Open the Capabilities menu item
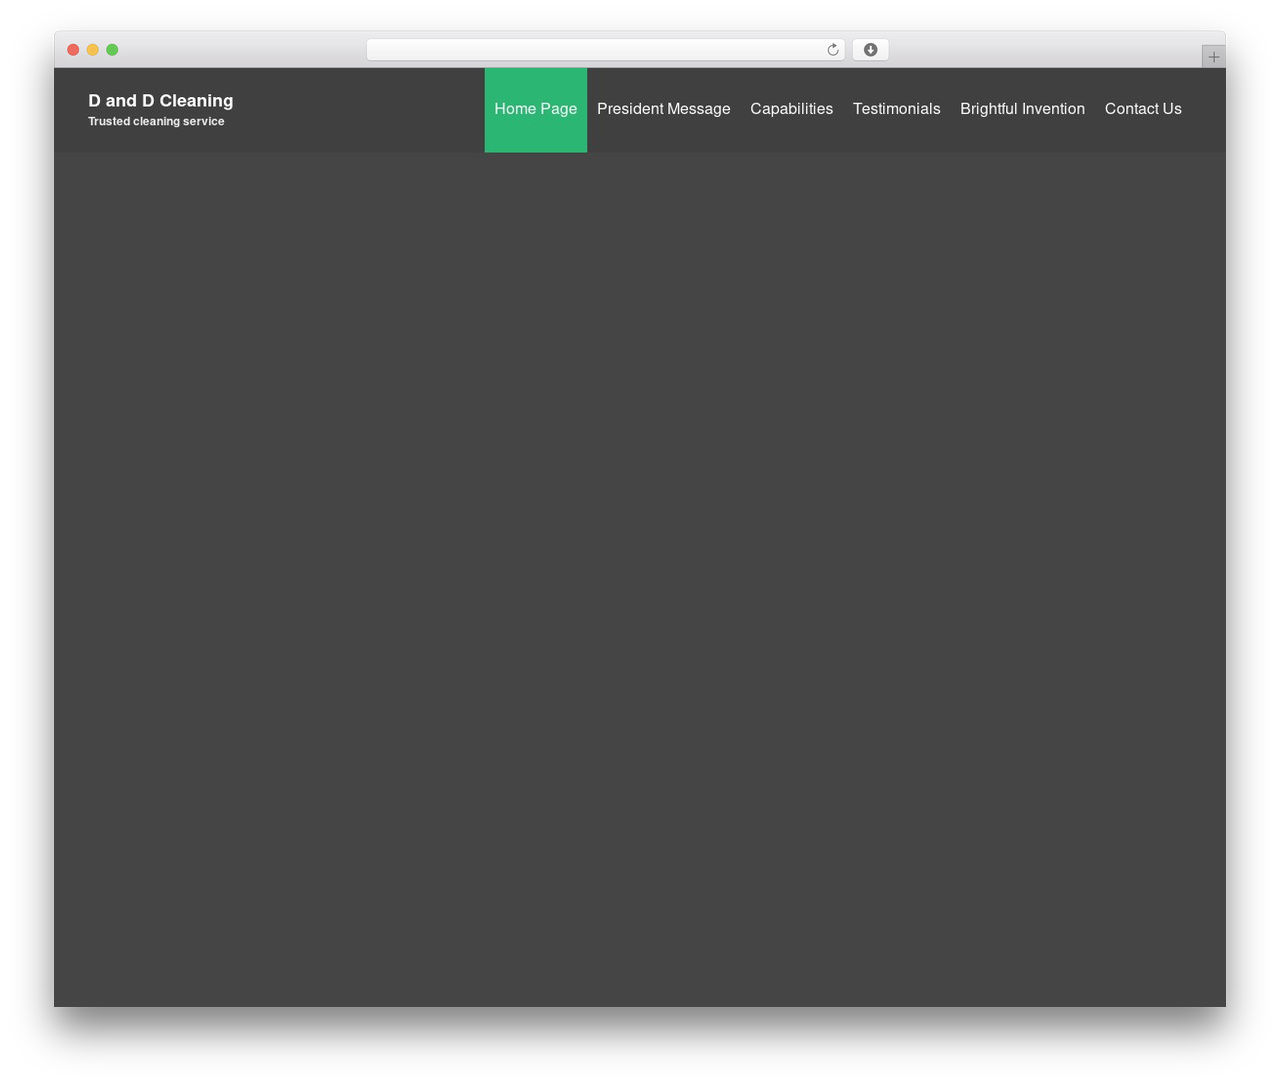The height and width of the screenshot is (1084, 1280). (x=792, y=109)
